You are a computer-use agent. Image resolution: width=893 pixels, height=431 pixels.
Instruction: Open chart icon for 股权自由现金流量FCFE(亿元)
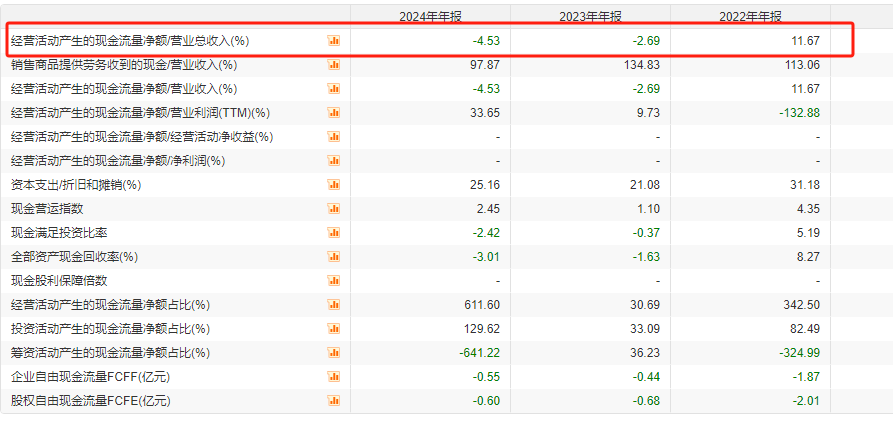(x=333, y=401)
